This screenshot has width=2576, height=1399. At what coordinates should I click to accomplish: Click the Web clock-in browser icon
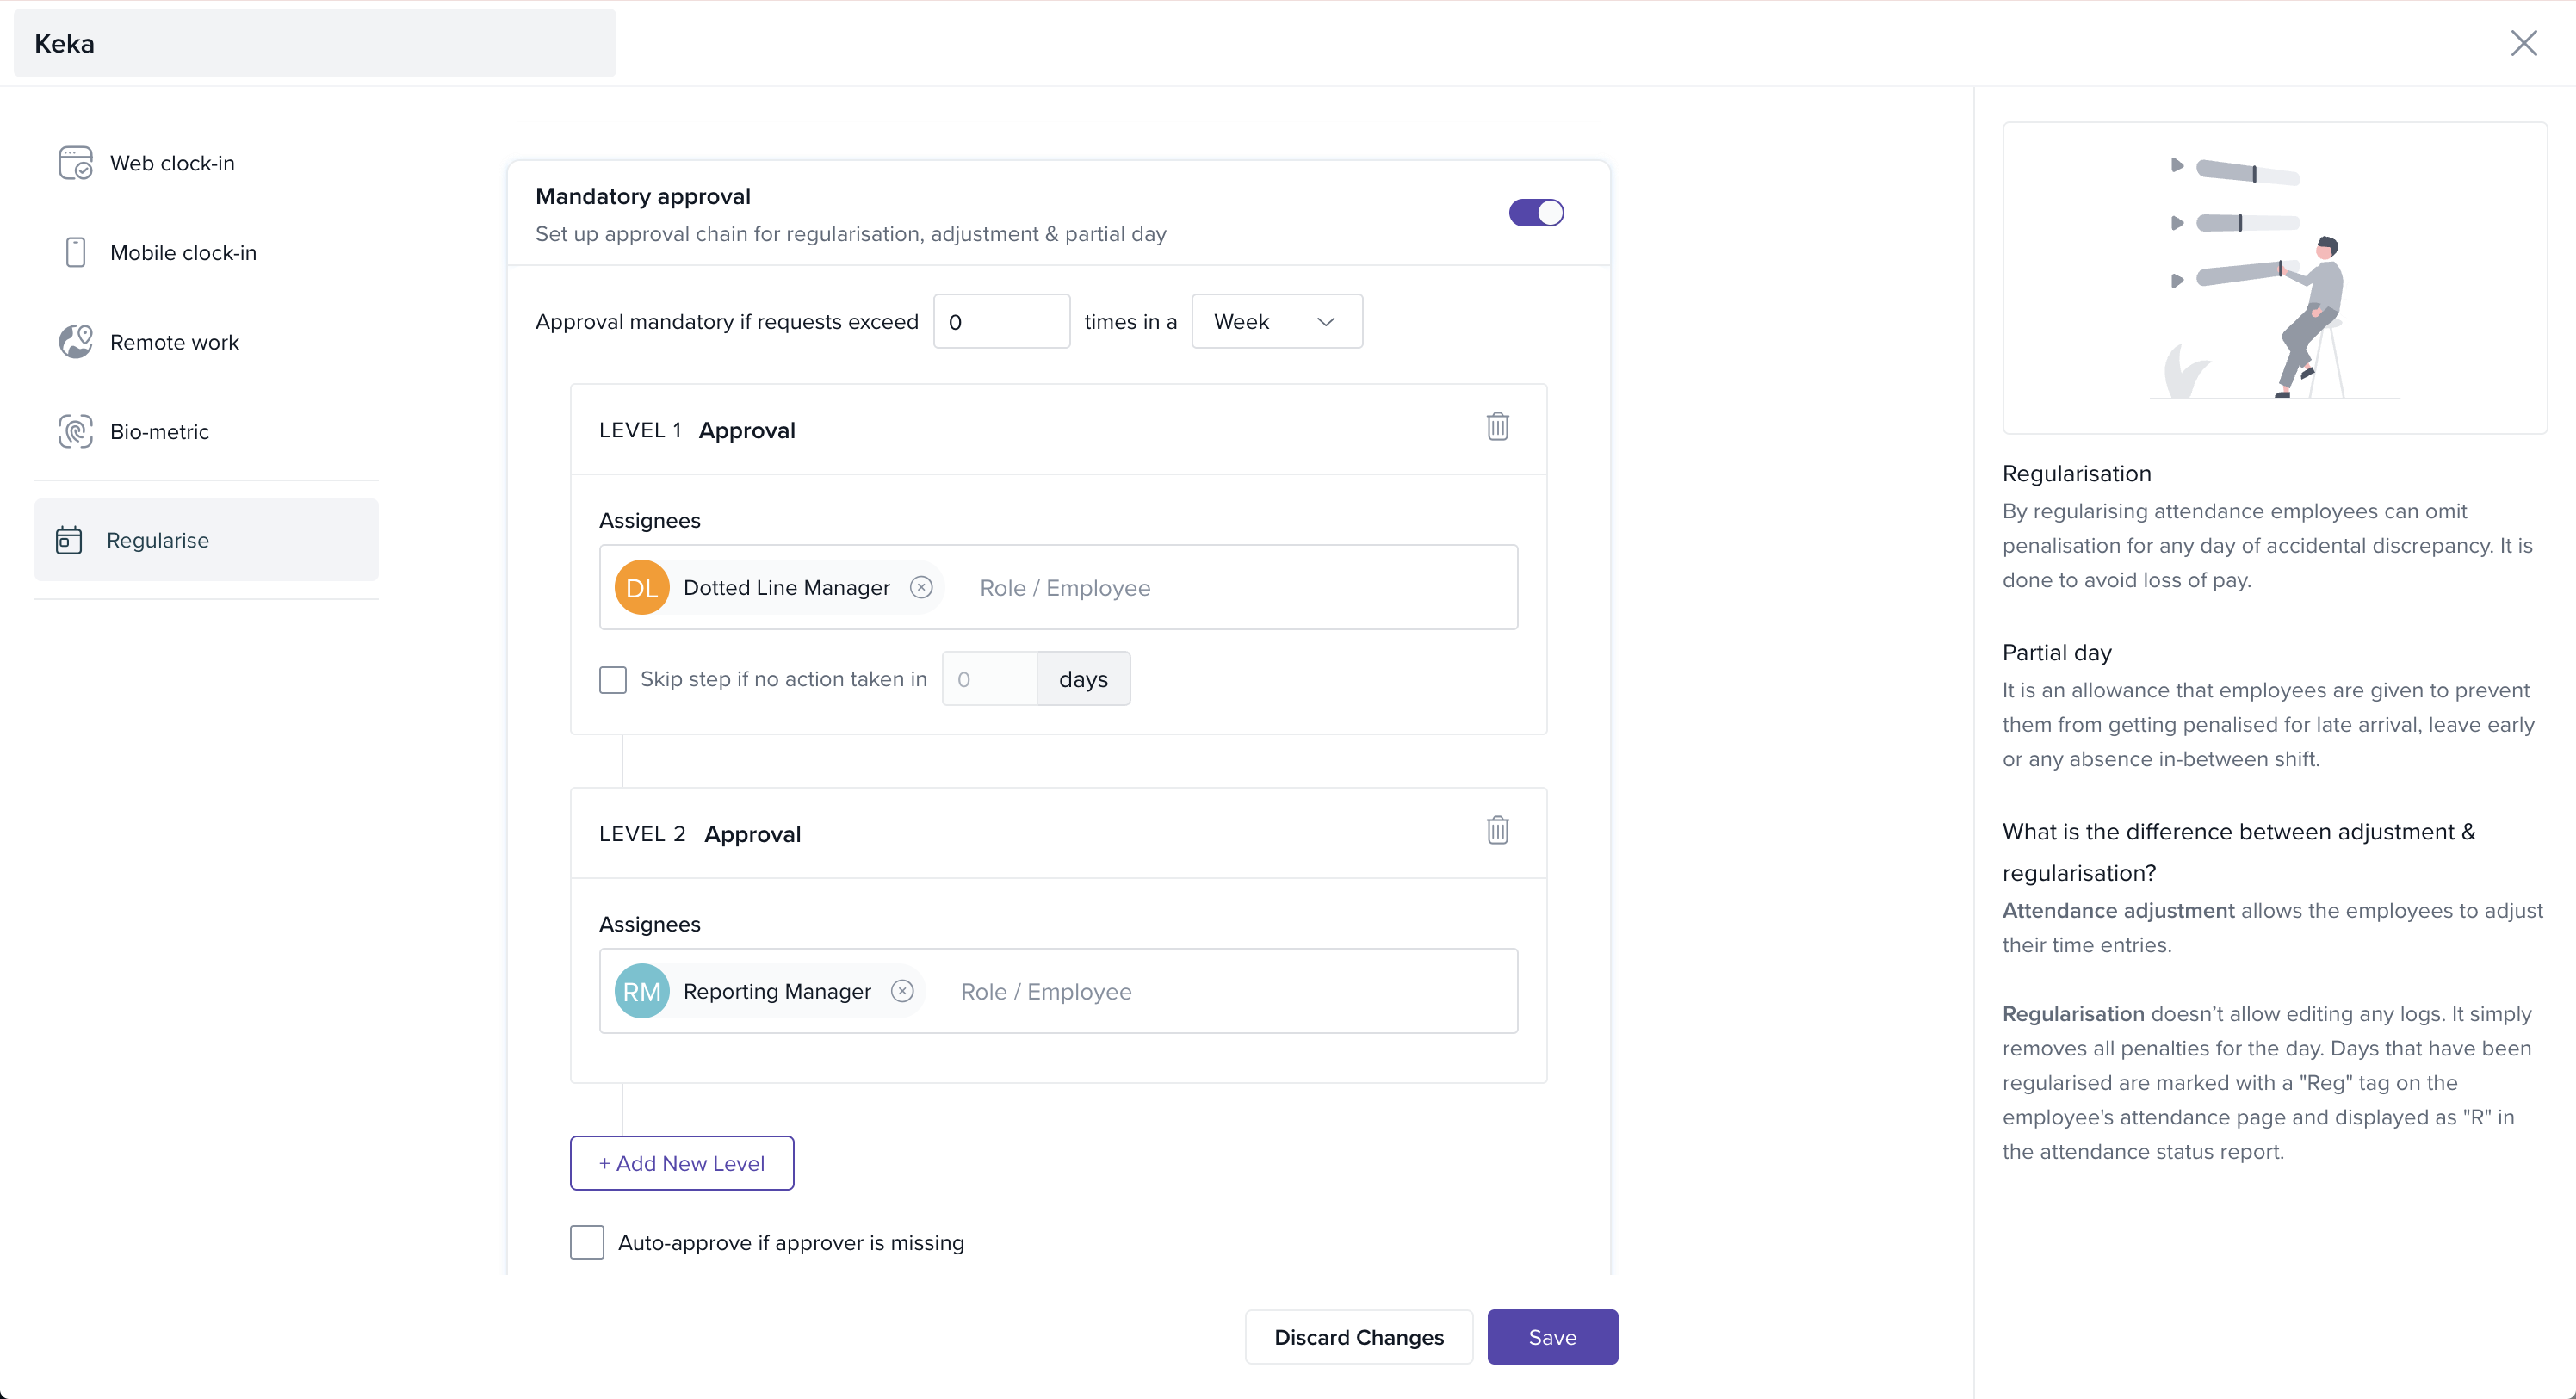[x=75, y=163]
